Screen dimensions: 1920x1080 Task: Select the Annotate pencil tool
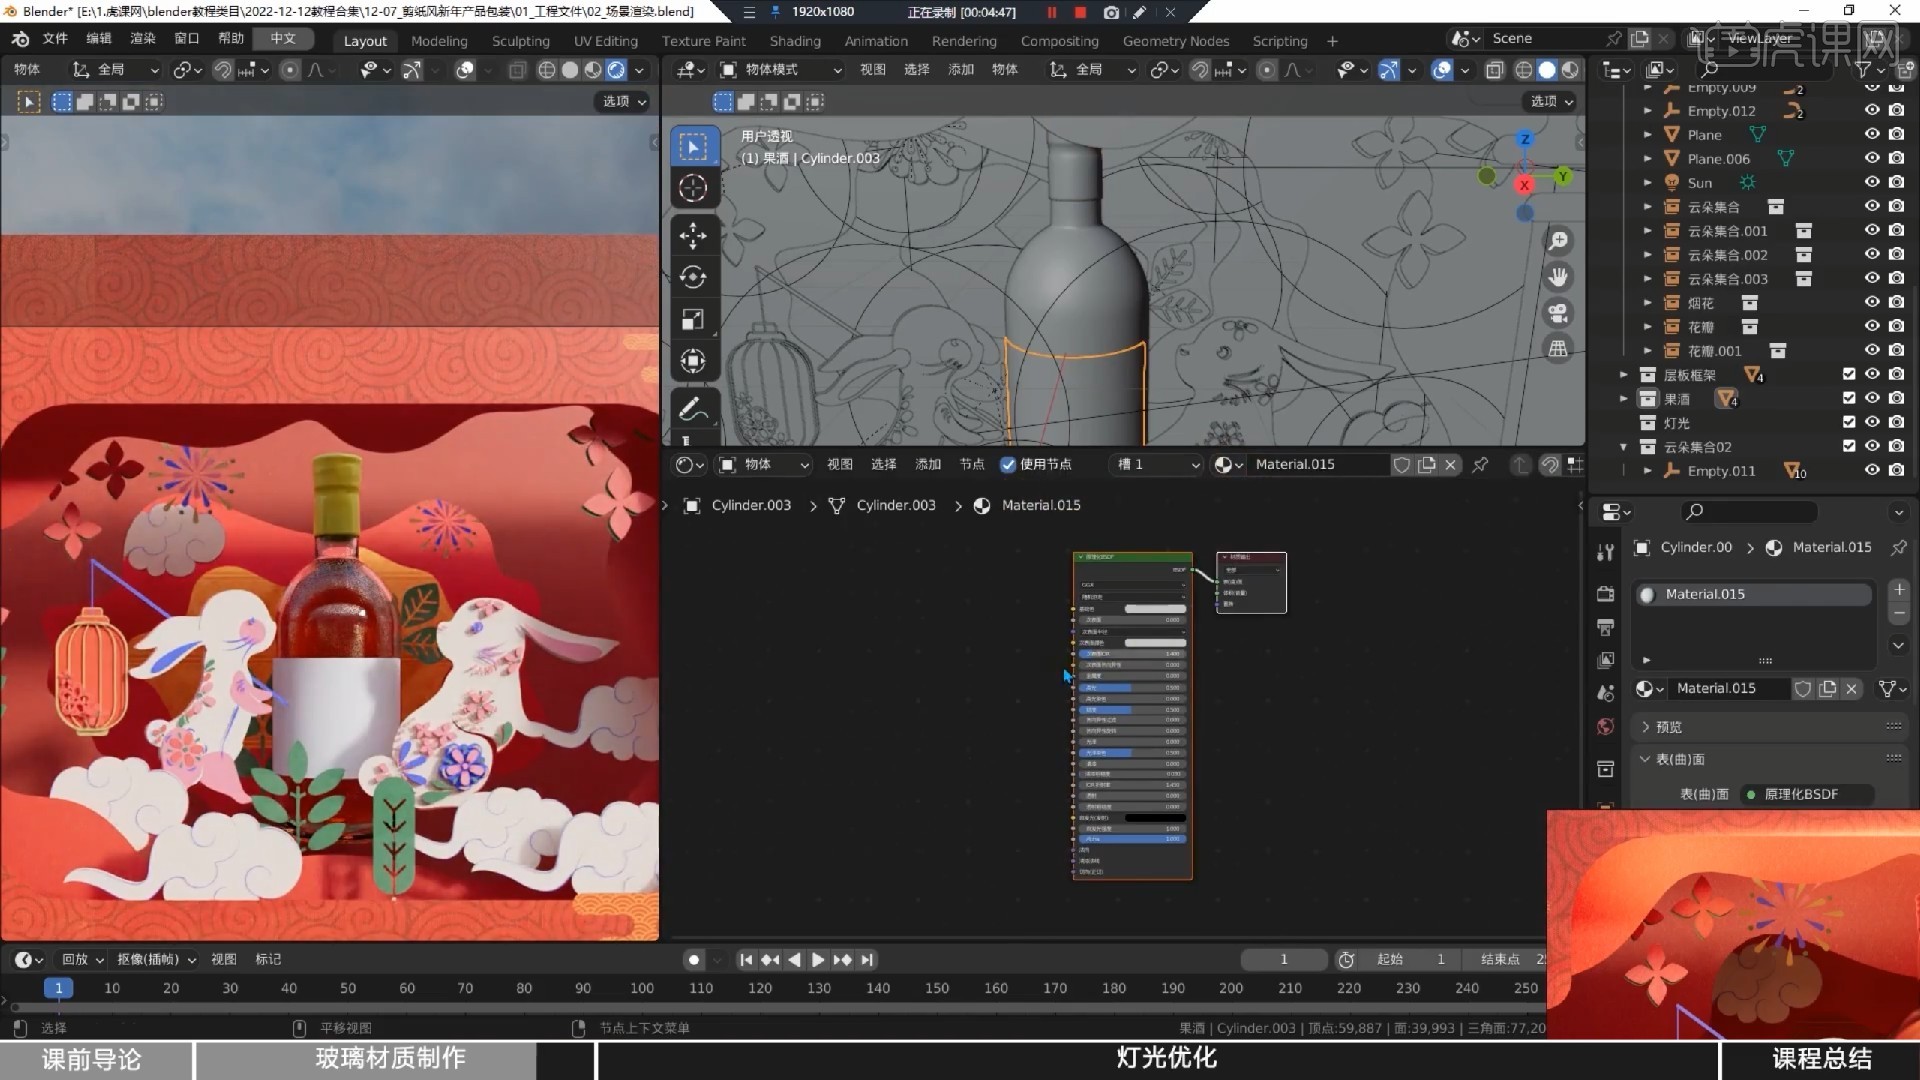coord(693,409)
